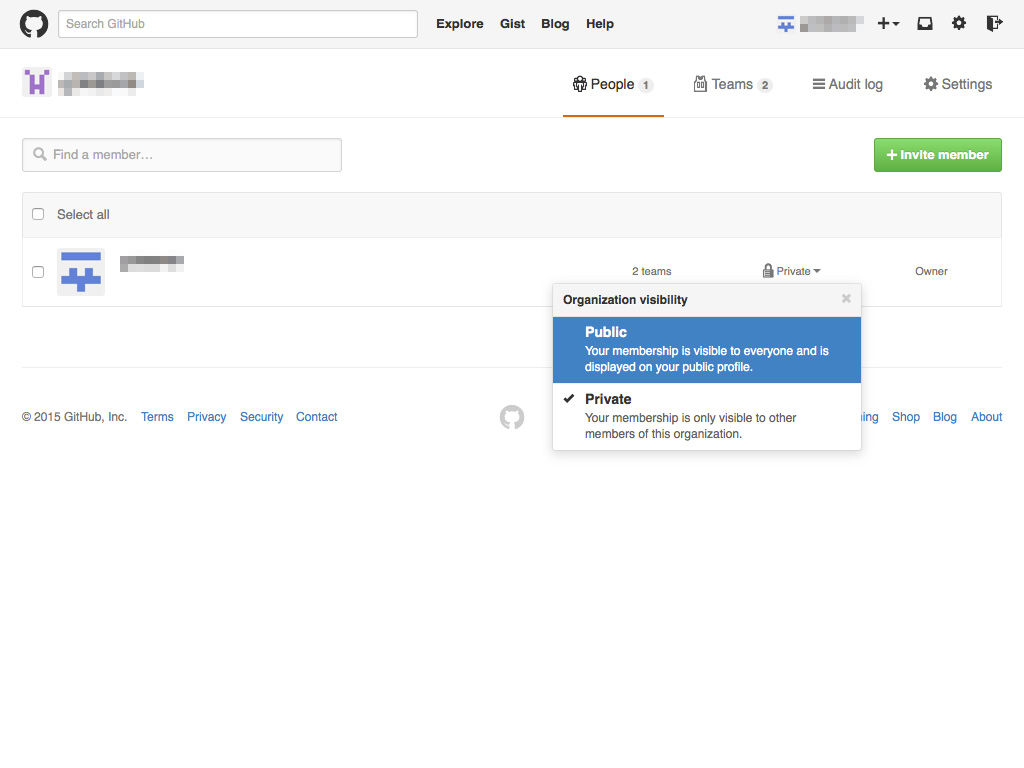The height and width of the screenshot is (768, 1024).
Task: Open the 2 teams link
Action: 651,271
